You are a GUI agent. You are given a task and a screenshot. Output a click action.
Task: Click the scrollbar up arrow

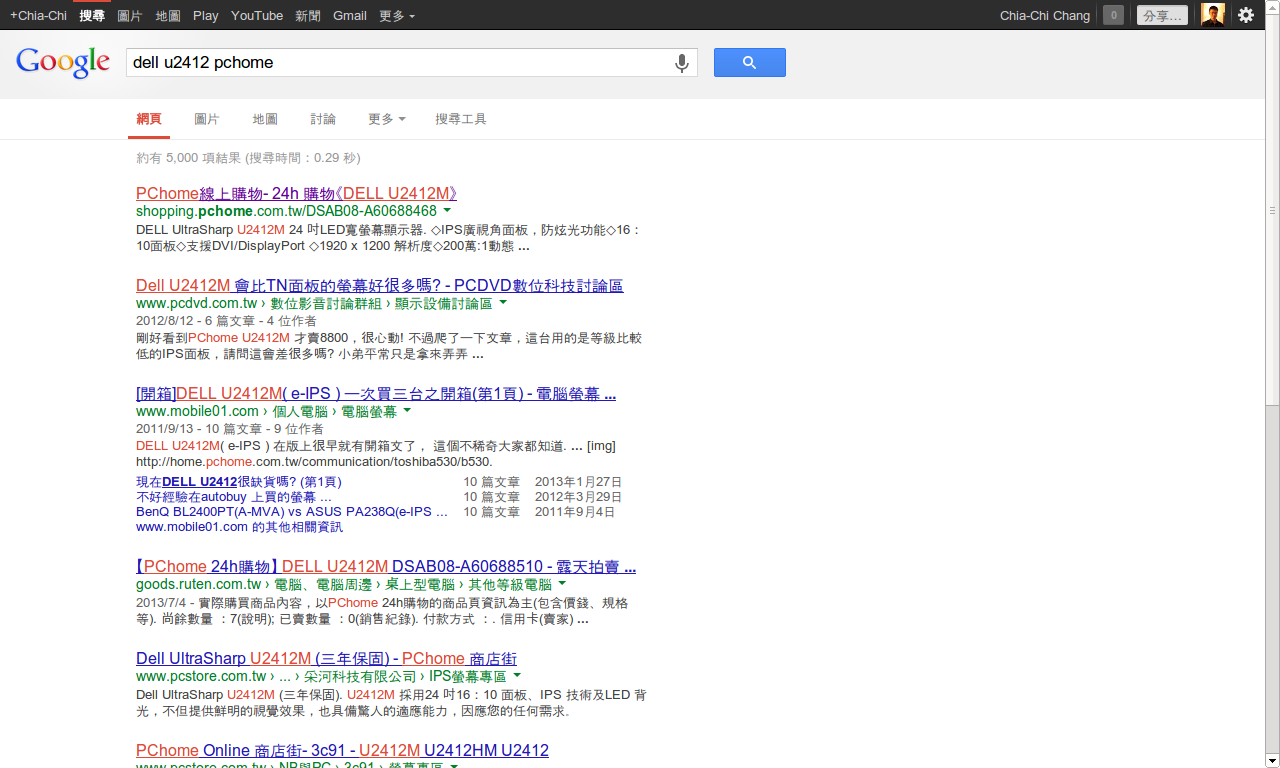tap(1272, 8)
